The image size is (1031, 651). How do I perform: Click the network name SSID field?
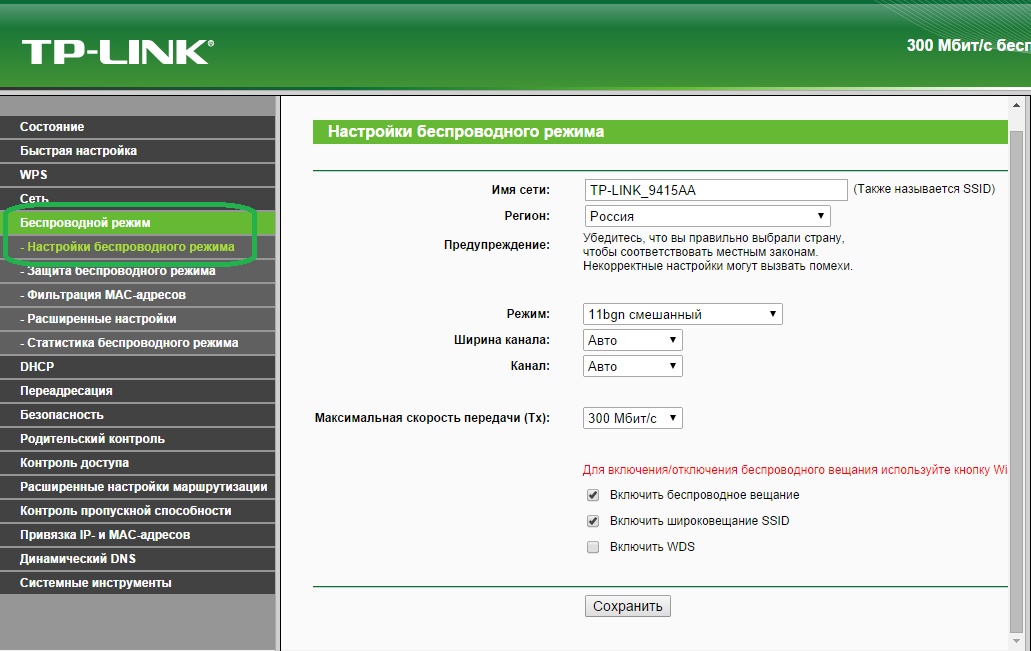[x=715, y=189]
